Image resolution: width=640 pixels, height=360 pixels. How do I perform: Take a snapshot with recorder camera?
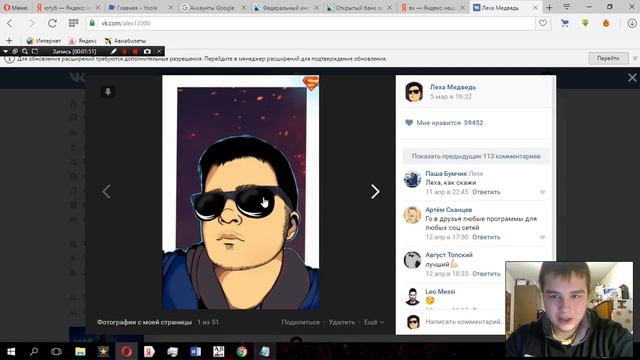point(147,51)
